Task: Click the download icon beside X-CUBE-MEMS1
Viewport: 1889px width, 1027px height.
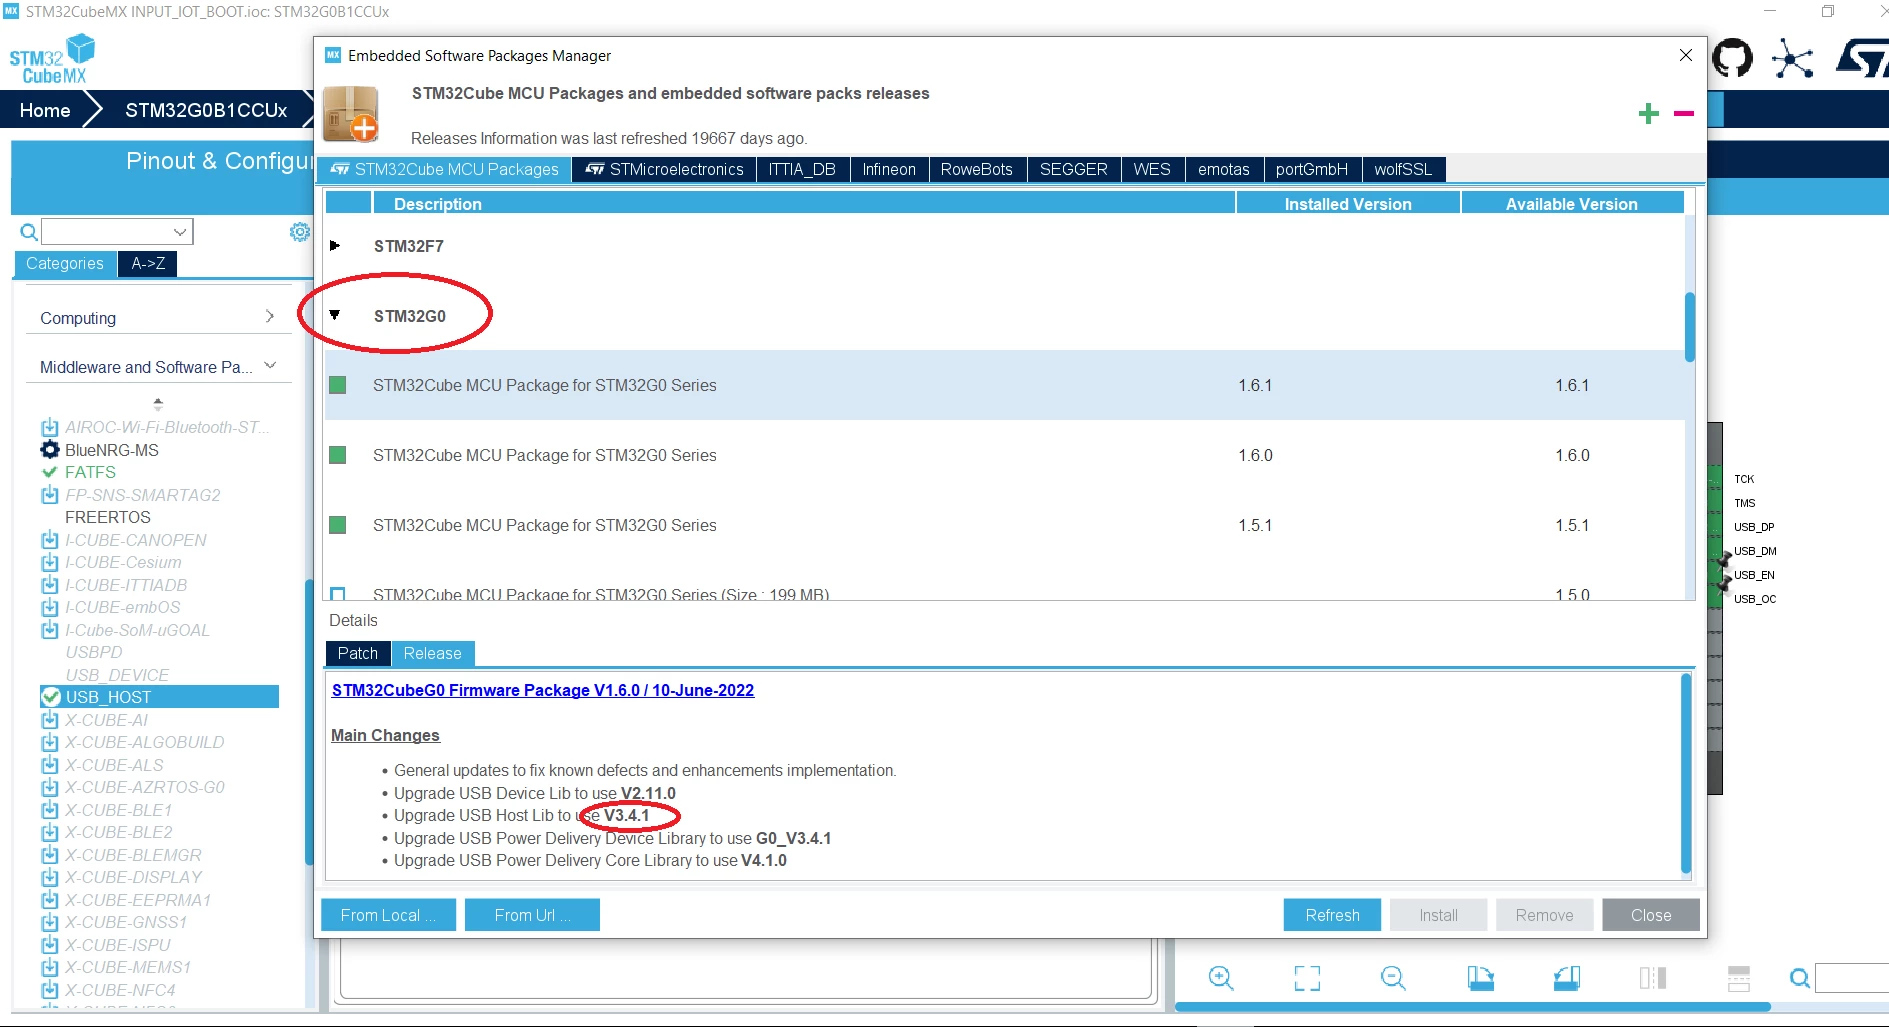Action: click(50, 968)
